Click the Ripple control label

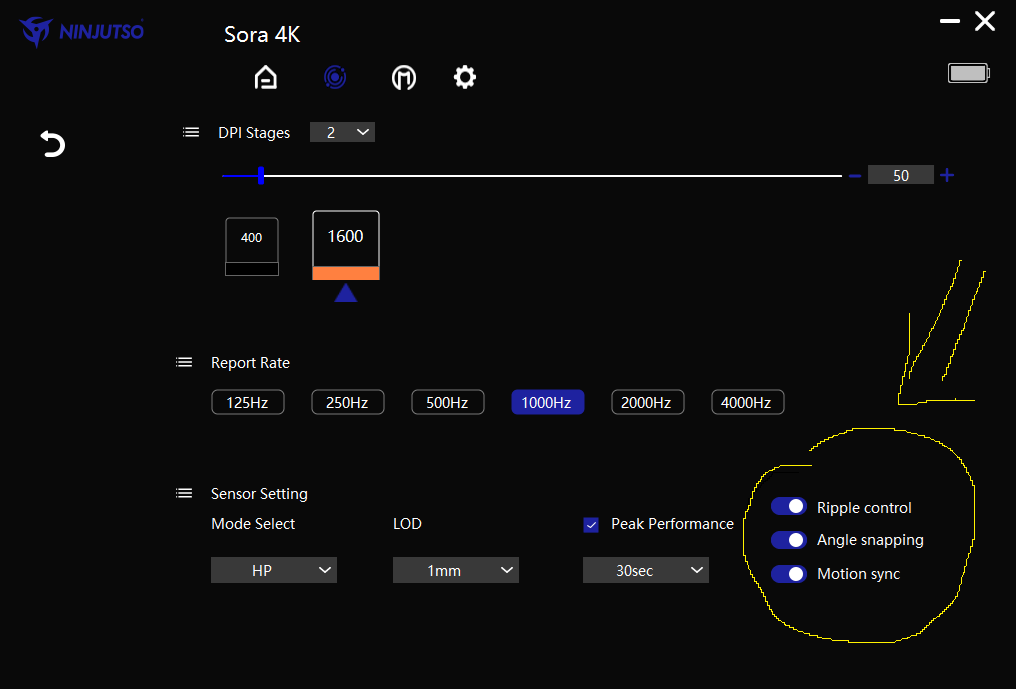pyautogui.click(x=864, y=508)
